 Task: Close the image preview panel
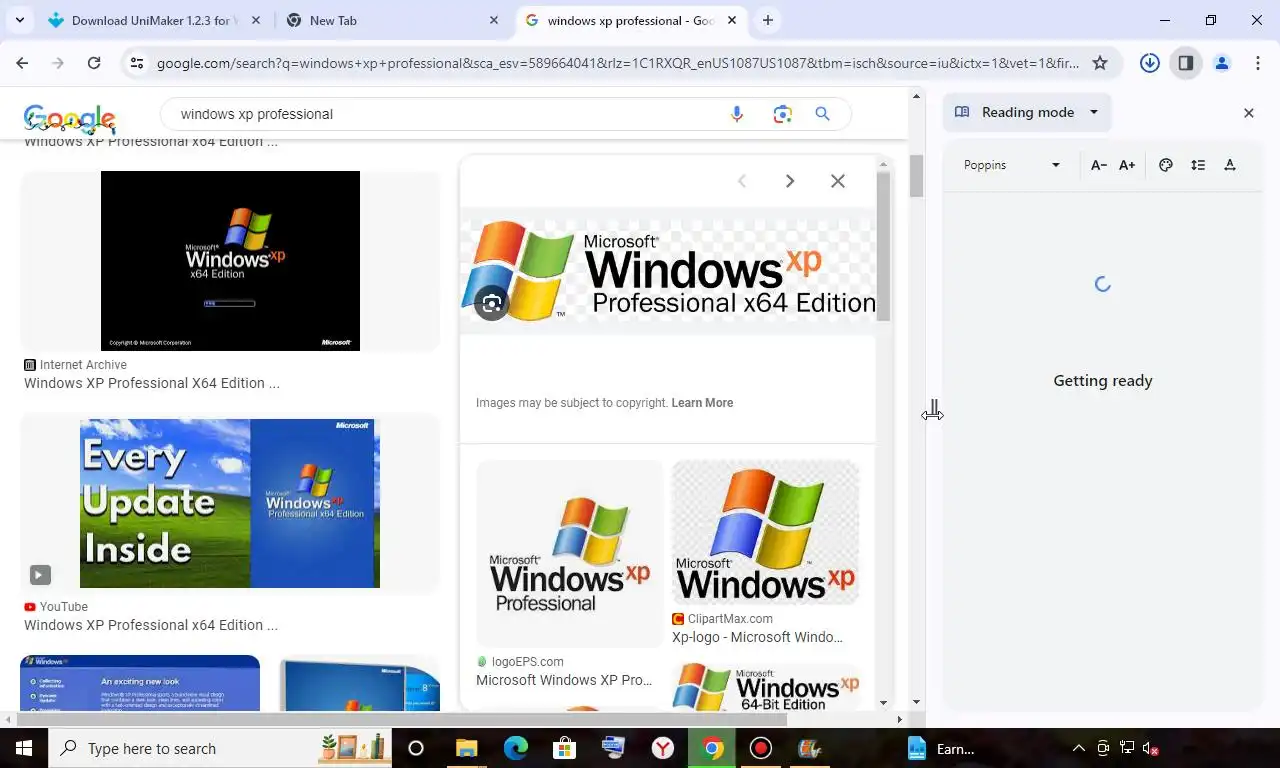coord(838,181)
